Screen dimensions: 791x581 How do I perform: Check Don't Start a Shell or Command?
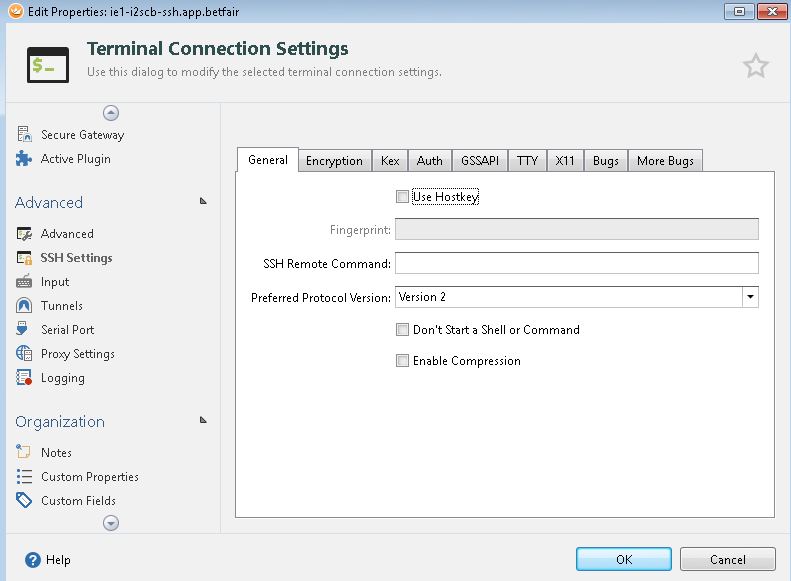pyautogui.click(x=402, y=329)
